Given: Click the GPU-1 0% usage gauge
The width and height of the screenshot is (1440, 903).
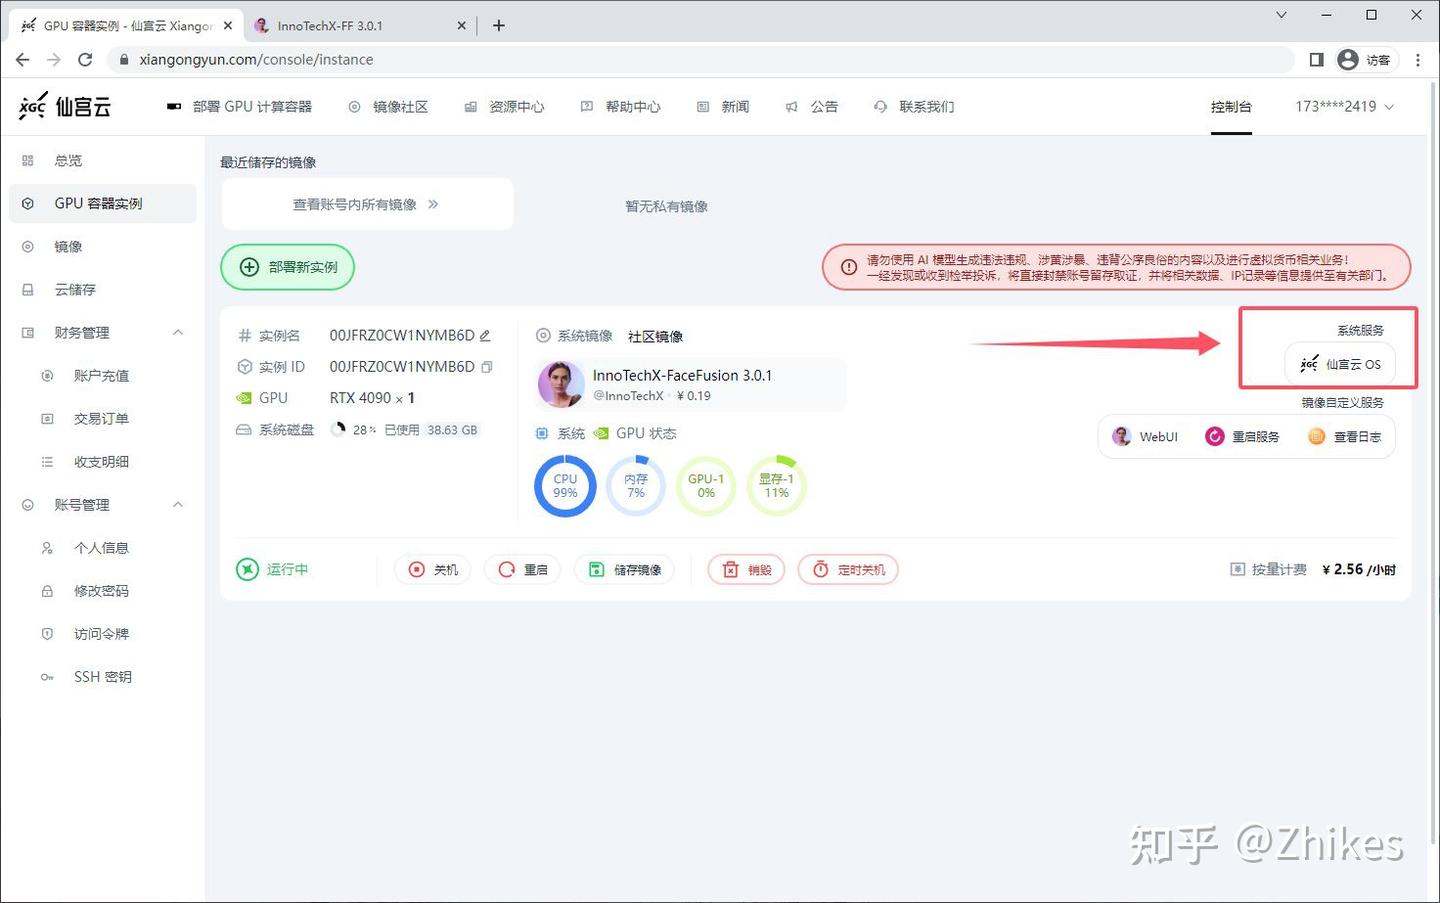Looking at the screenshot, I should (706, 486).
